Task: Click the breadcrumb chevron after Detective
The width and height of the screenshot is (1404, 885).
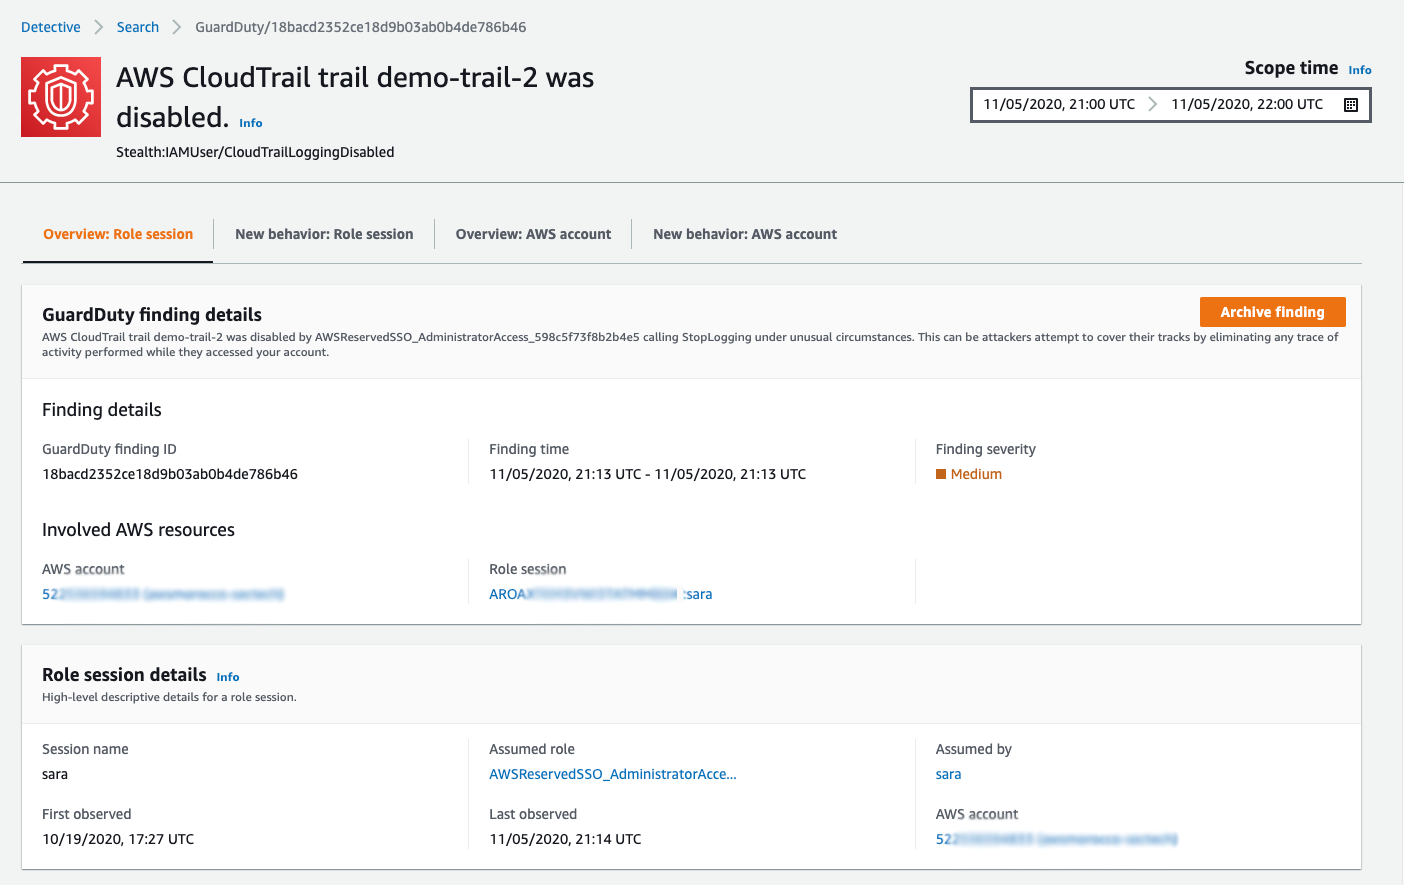Action: click(x=99, y=27)
